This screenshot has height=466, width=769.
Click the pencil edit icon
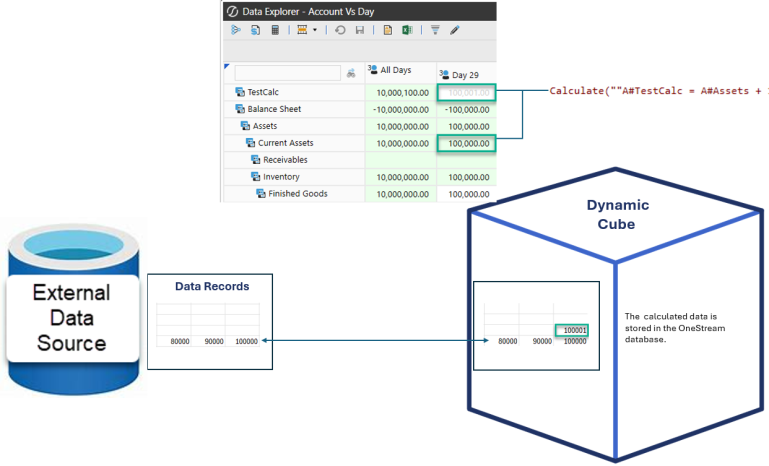tap(454, 31)
